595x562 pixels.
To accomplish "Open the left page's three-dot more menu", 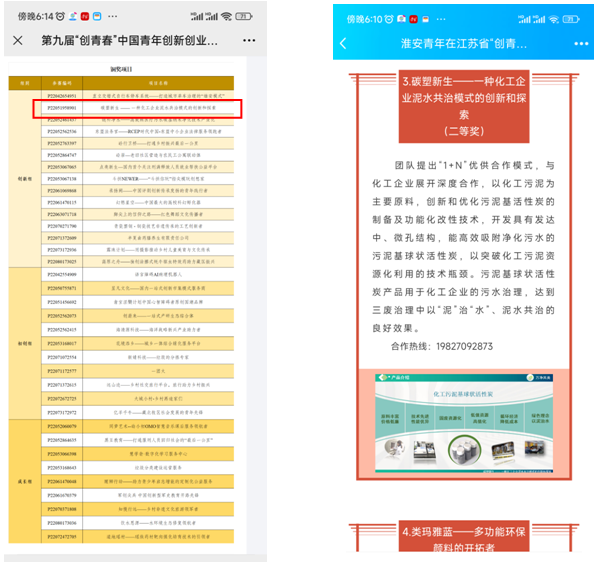I will click(x=249, y=40).
